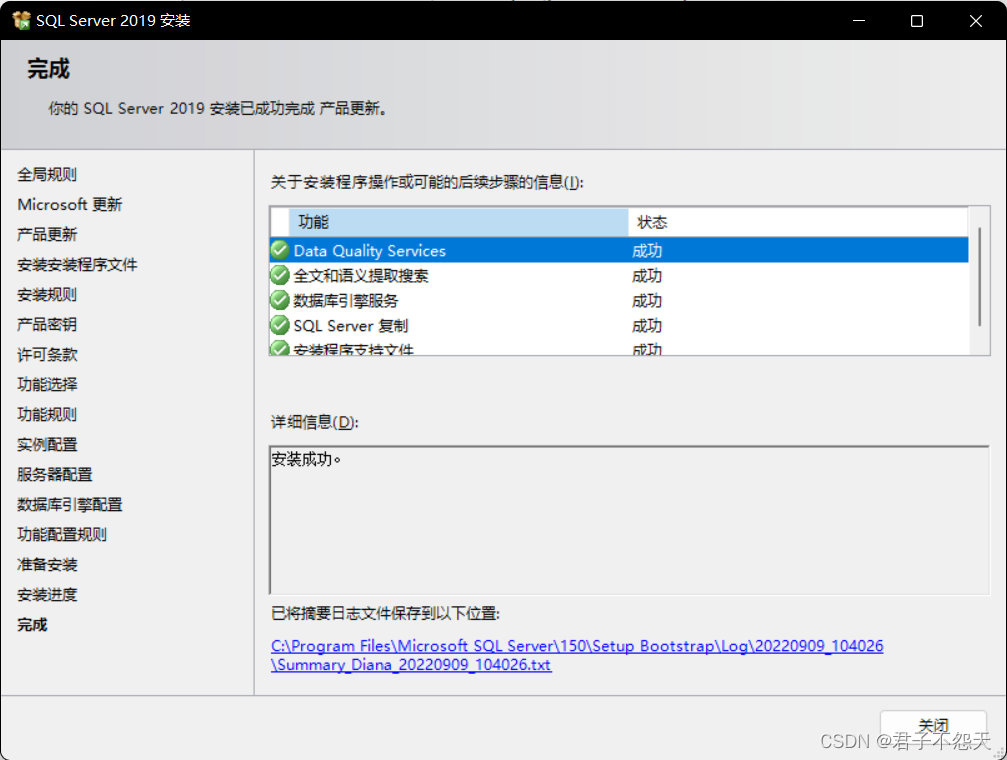Click 成功 status of 全文和语义提取搜索
The width and height of the screenshot is (1007, 760).
point(647,276)
